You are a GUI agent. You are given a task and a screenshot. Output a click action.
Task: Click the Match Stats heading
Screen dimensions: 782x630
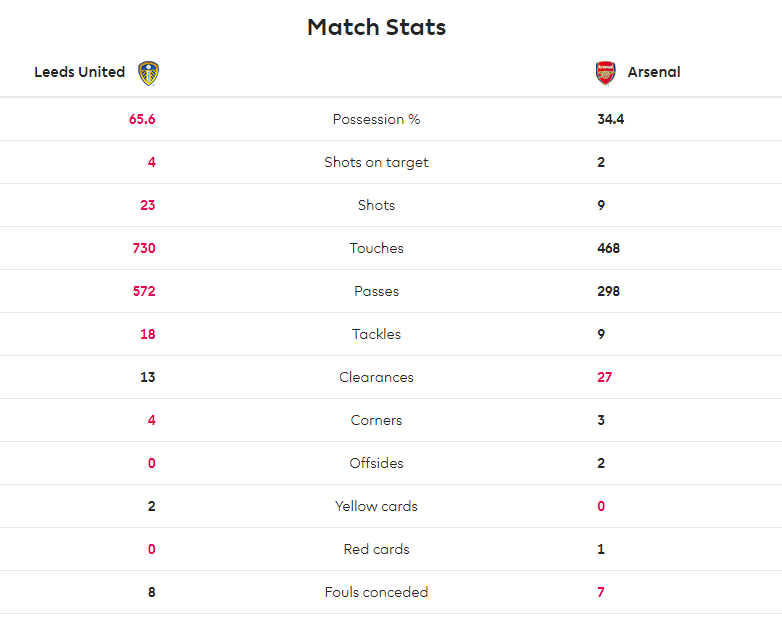tap(377, 27)
